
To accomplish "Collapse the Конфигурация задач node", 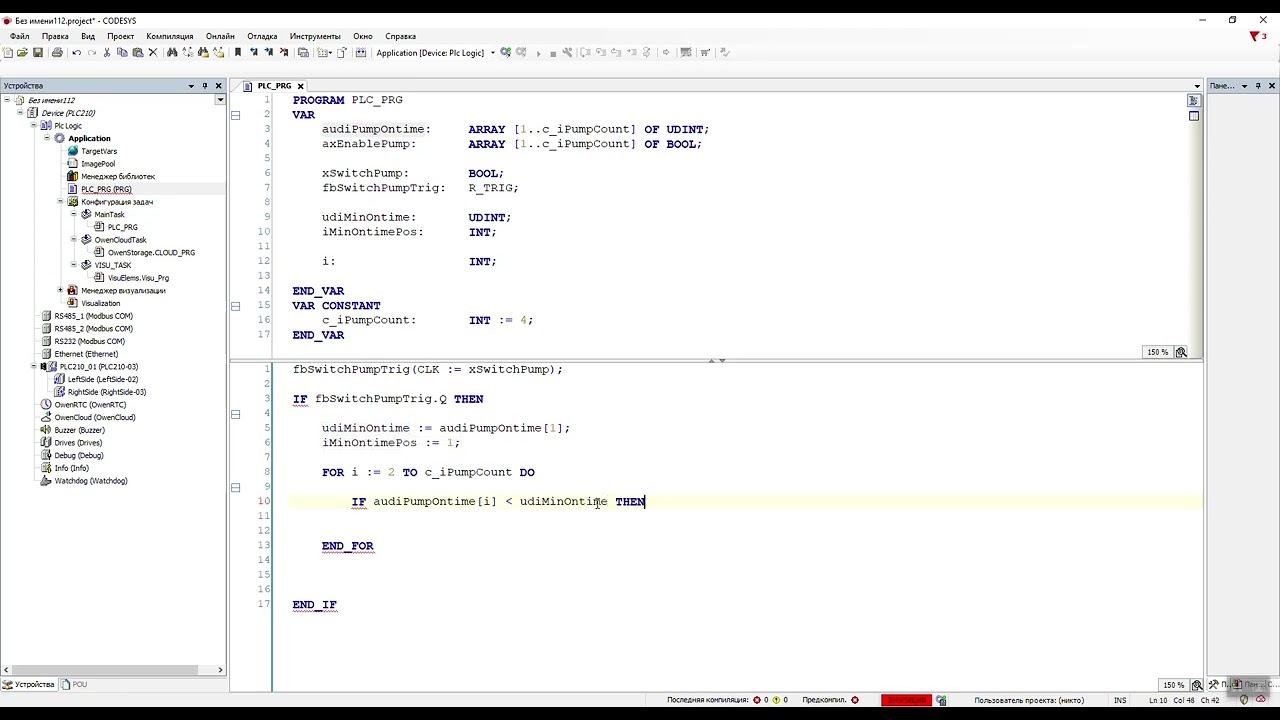I will pos(60,202).
